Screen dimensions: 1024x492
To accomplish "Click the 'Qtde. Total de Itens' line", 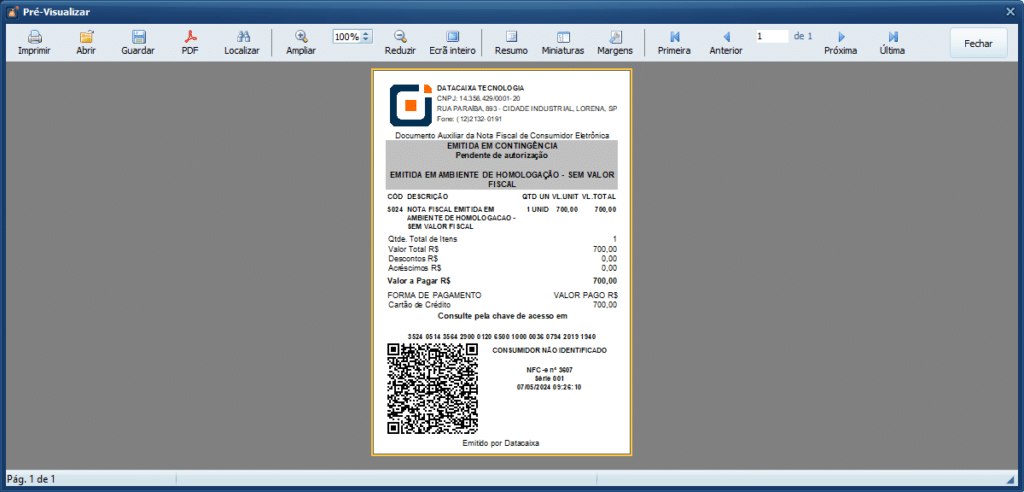I will pyautogui.click(x=502, y=239).
